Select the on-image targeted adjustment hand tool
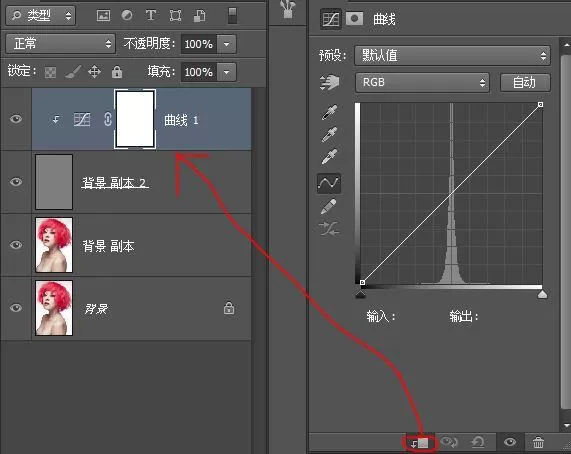571x454 pixels. [329, 82]
